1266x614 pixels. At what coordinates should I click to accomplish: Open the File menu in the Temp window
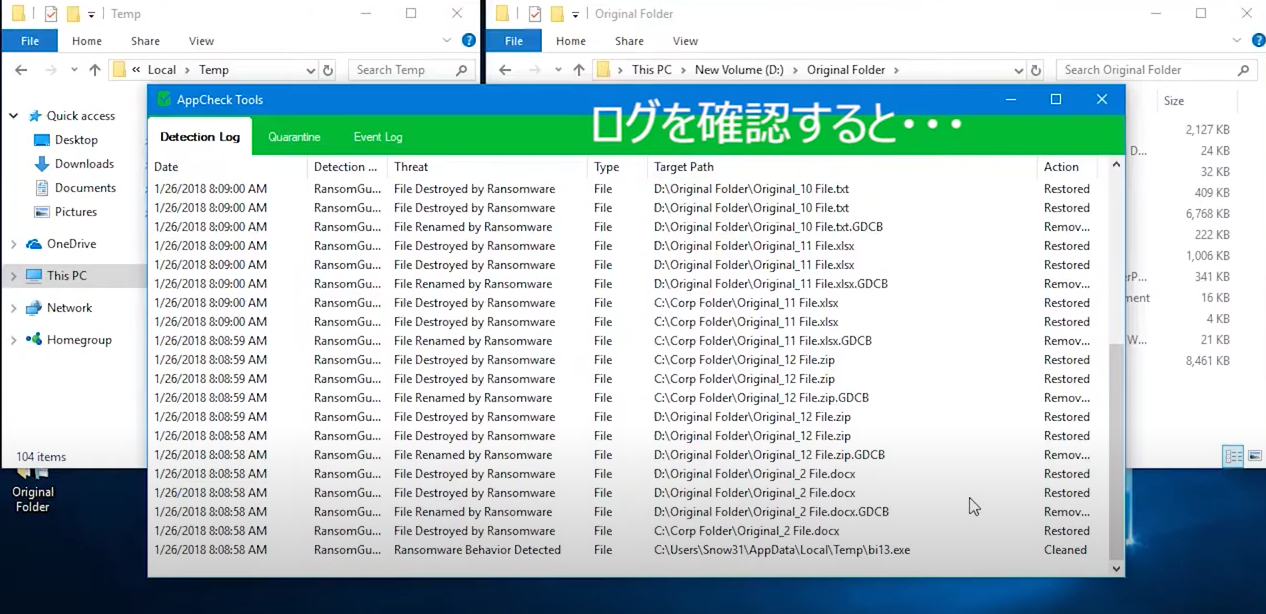pyautogui.click(x=29, y=40)
